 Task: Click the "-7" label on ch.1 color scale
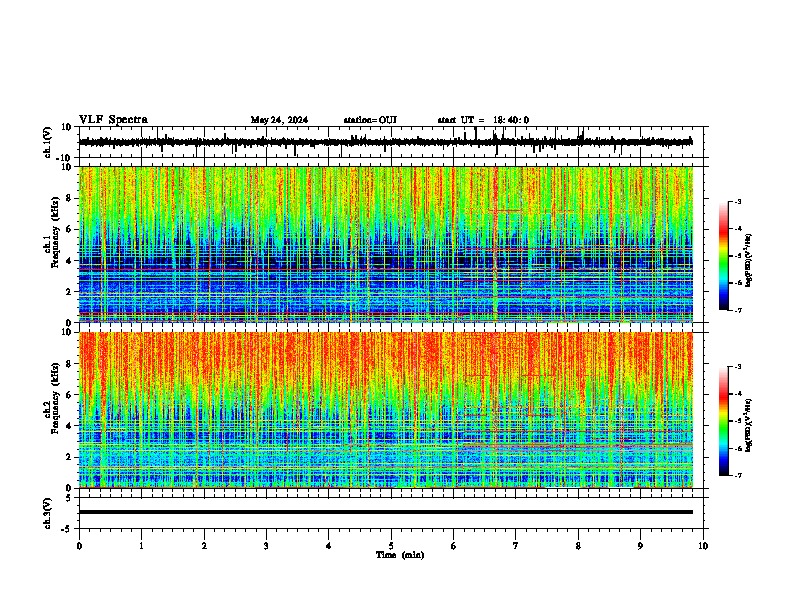point(738,310)
